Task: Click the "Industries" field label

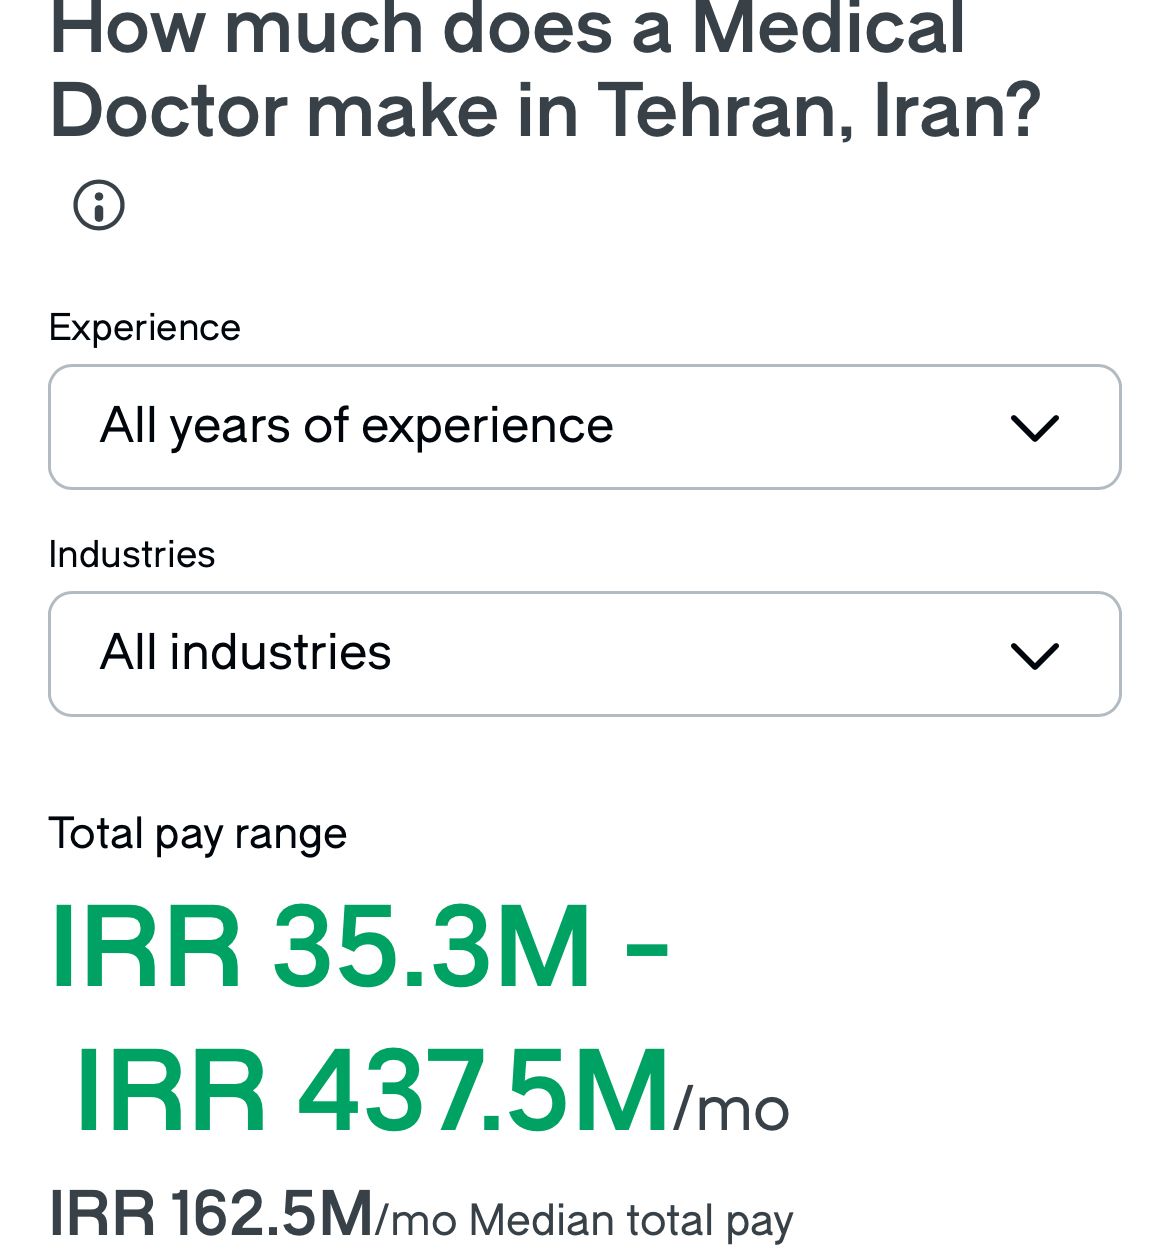Action: (x=131, y=554)
